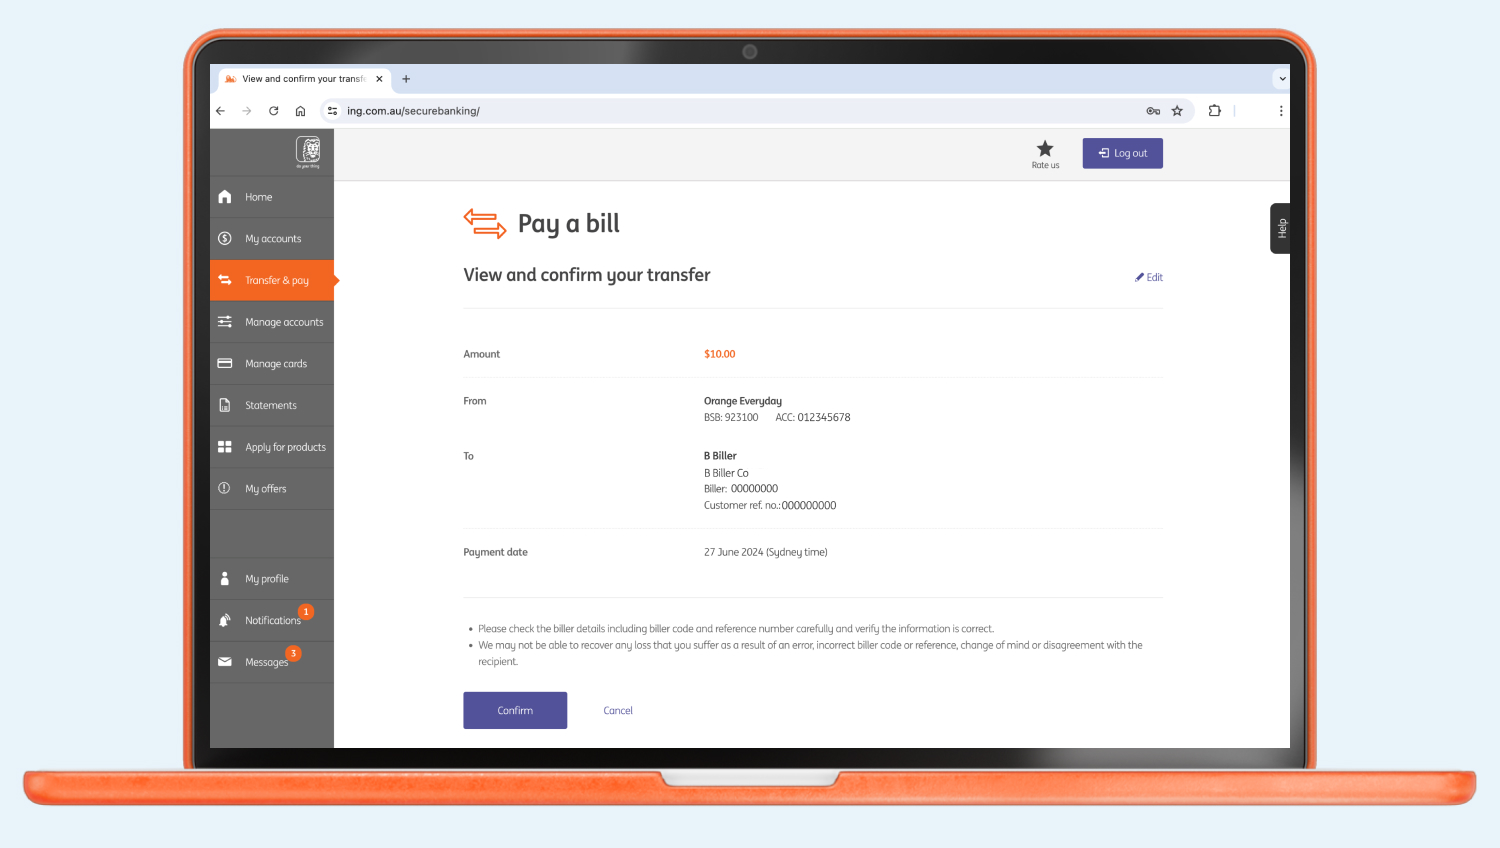
Task: Select the ING lion logo
Action: [x=307, y=150]
